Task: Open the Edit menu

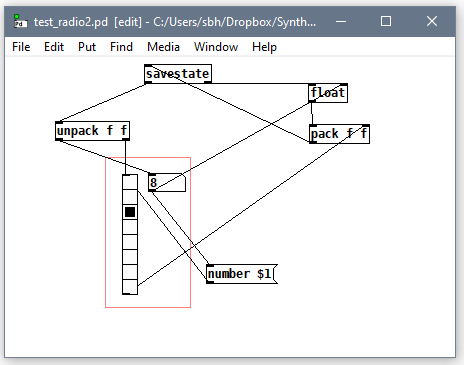Action: (x=54, y=47)
